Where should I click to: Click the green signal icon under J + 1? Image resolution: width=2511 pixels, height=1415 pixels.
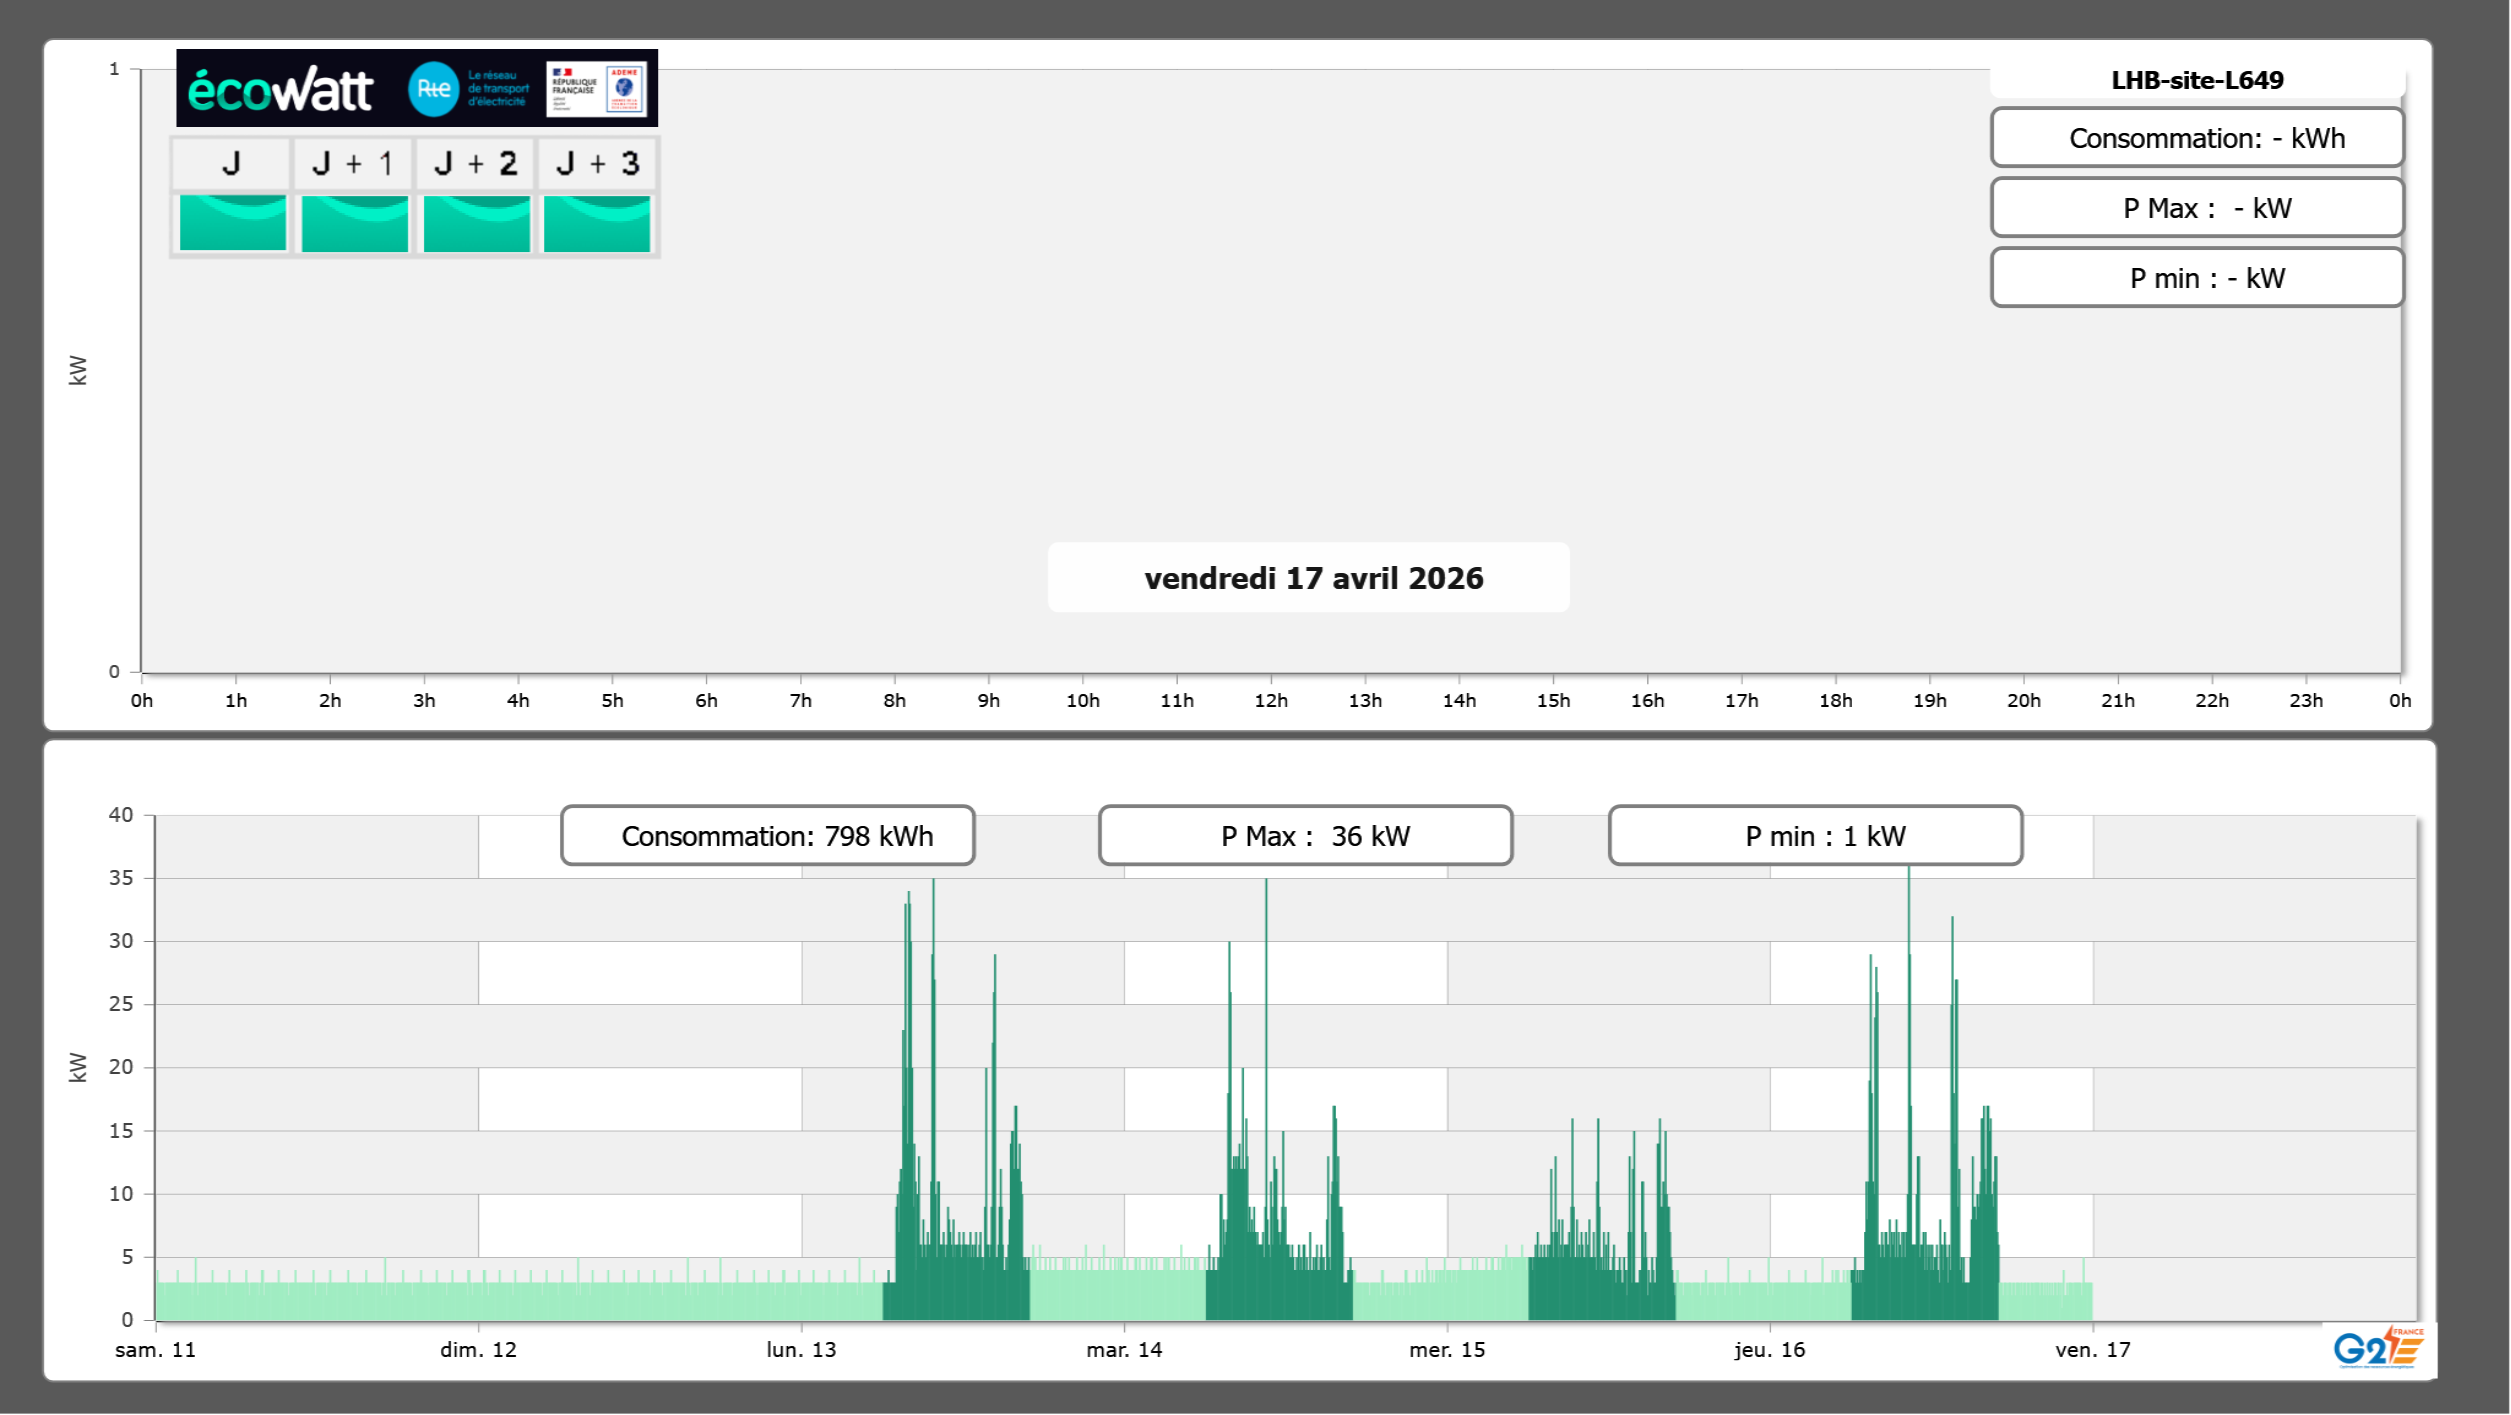(x=354, y=222)
